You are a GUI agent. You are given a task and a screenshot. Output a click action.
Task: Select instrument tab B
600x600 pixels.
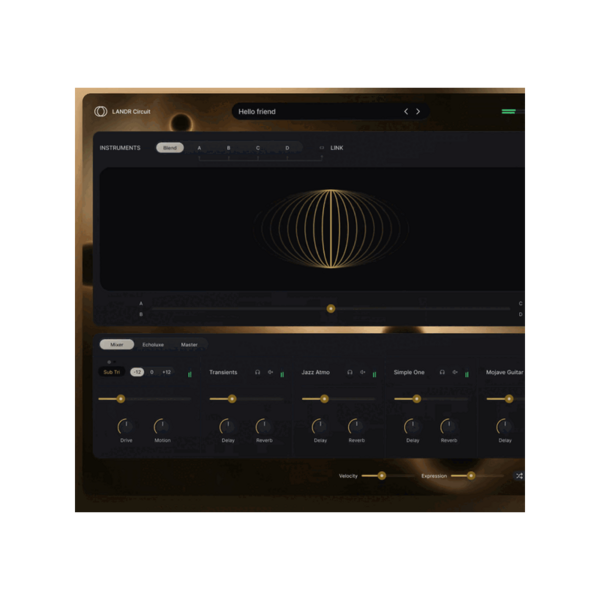click(228, 148)
